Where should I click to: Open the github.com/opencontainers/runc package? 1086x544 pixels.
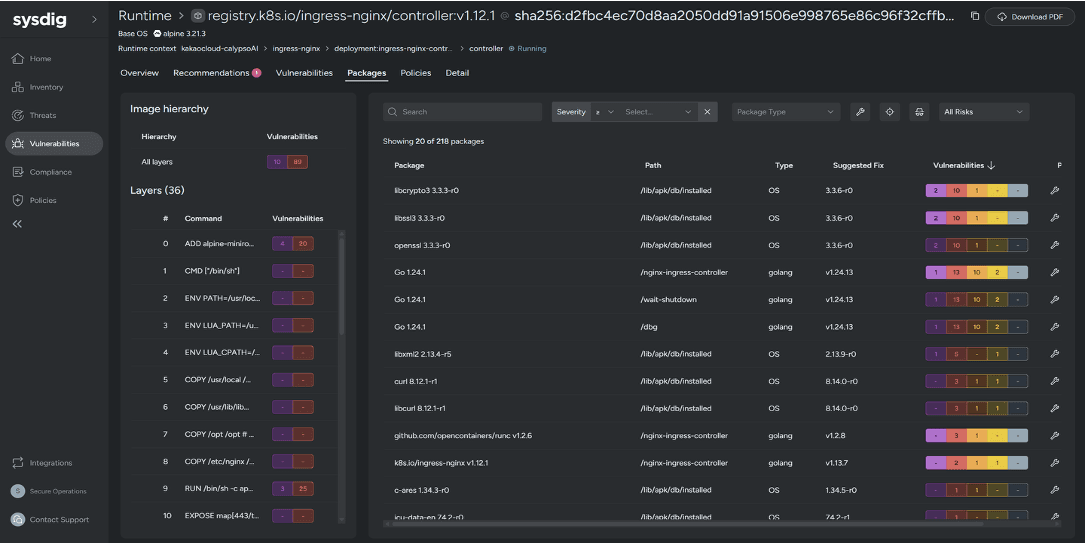point(463,436)
